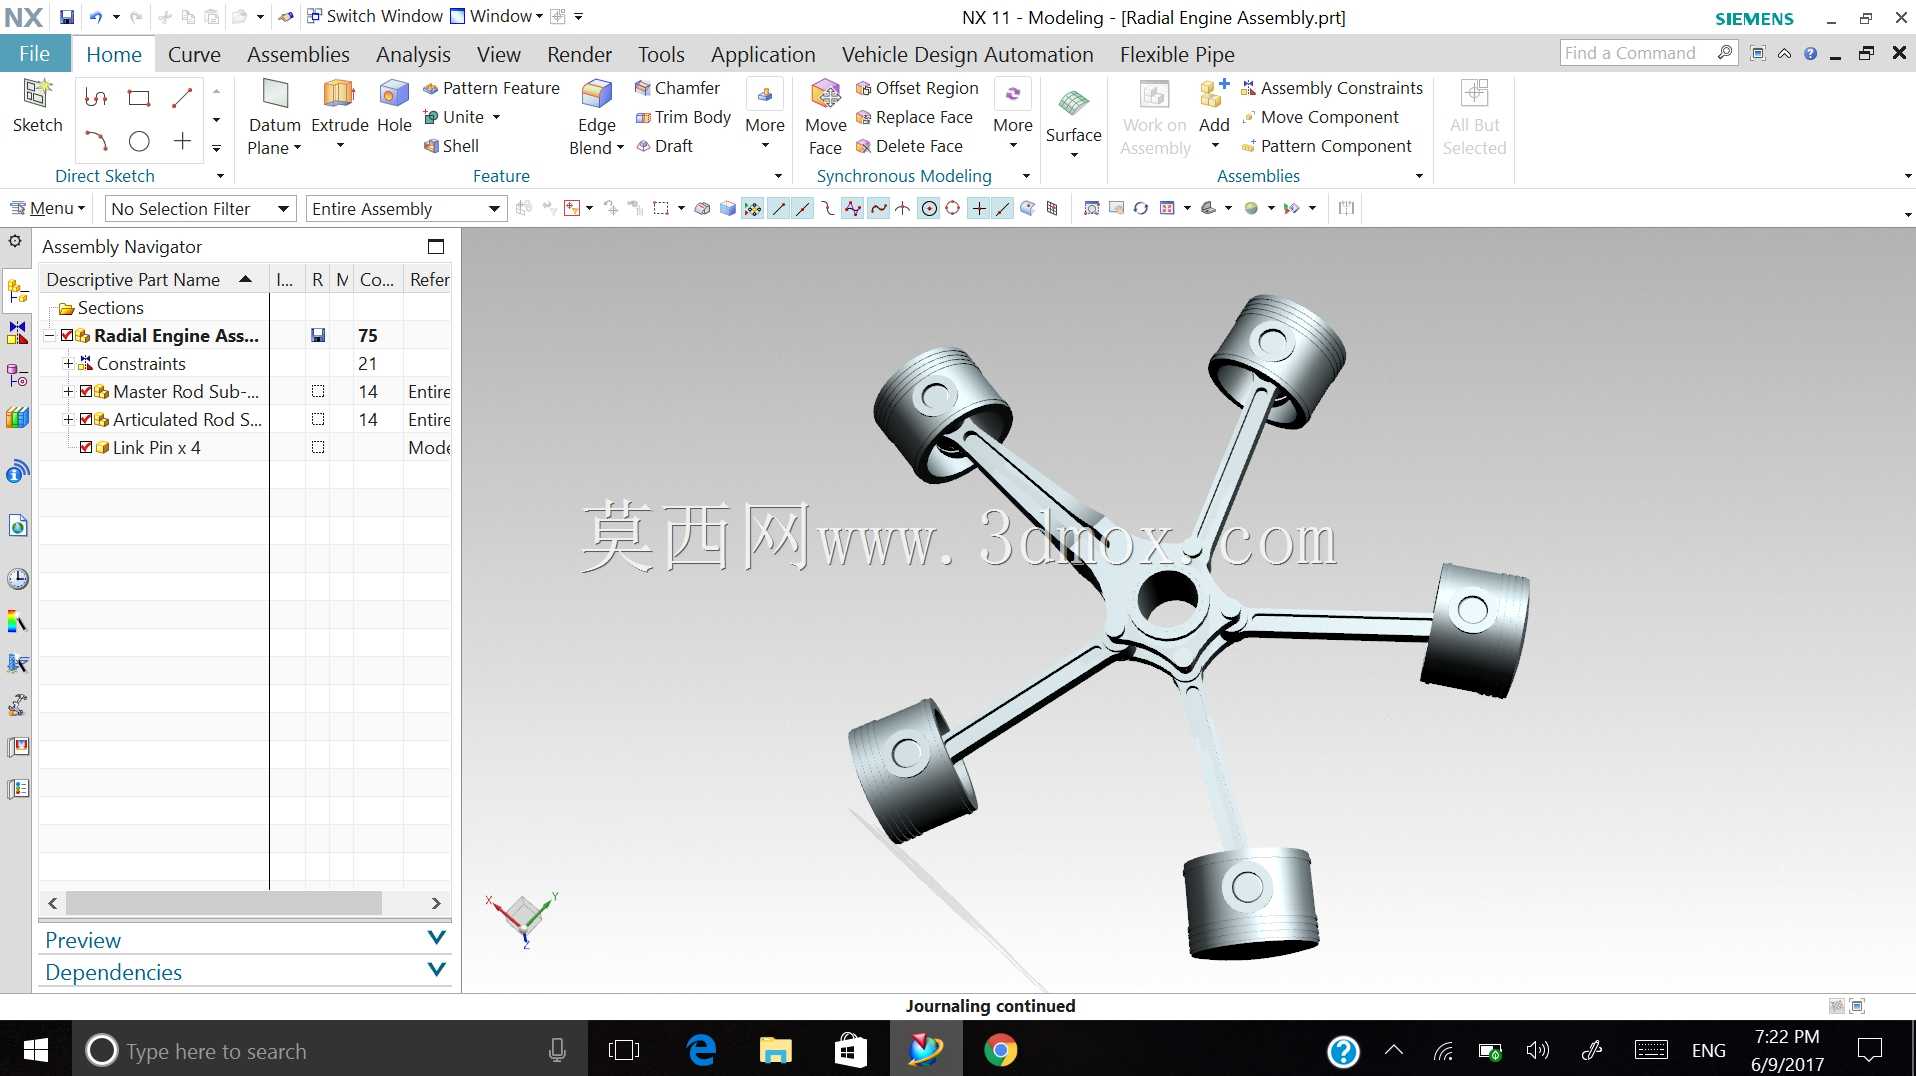Uncheck the Articulated Rod Sub-assembly checkbox

coord(86,420)
